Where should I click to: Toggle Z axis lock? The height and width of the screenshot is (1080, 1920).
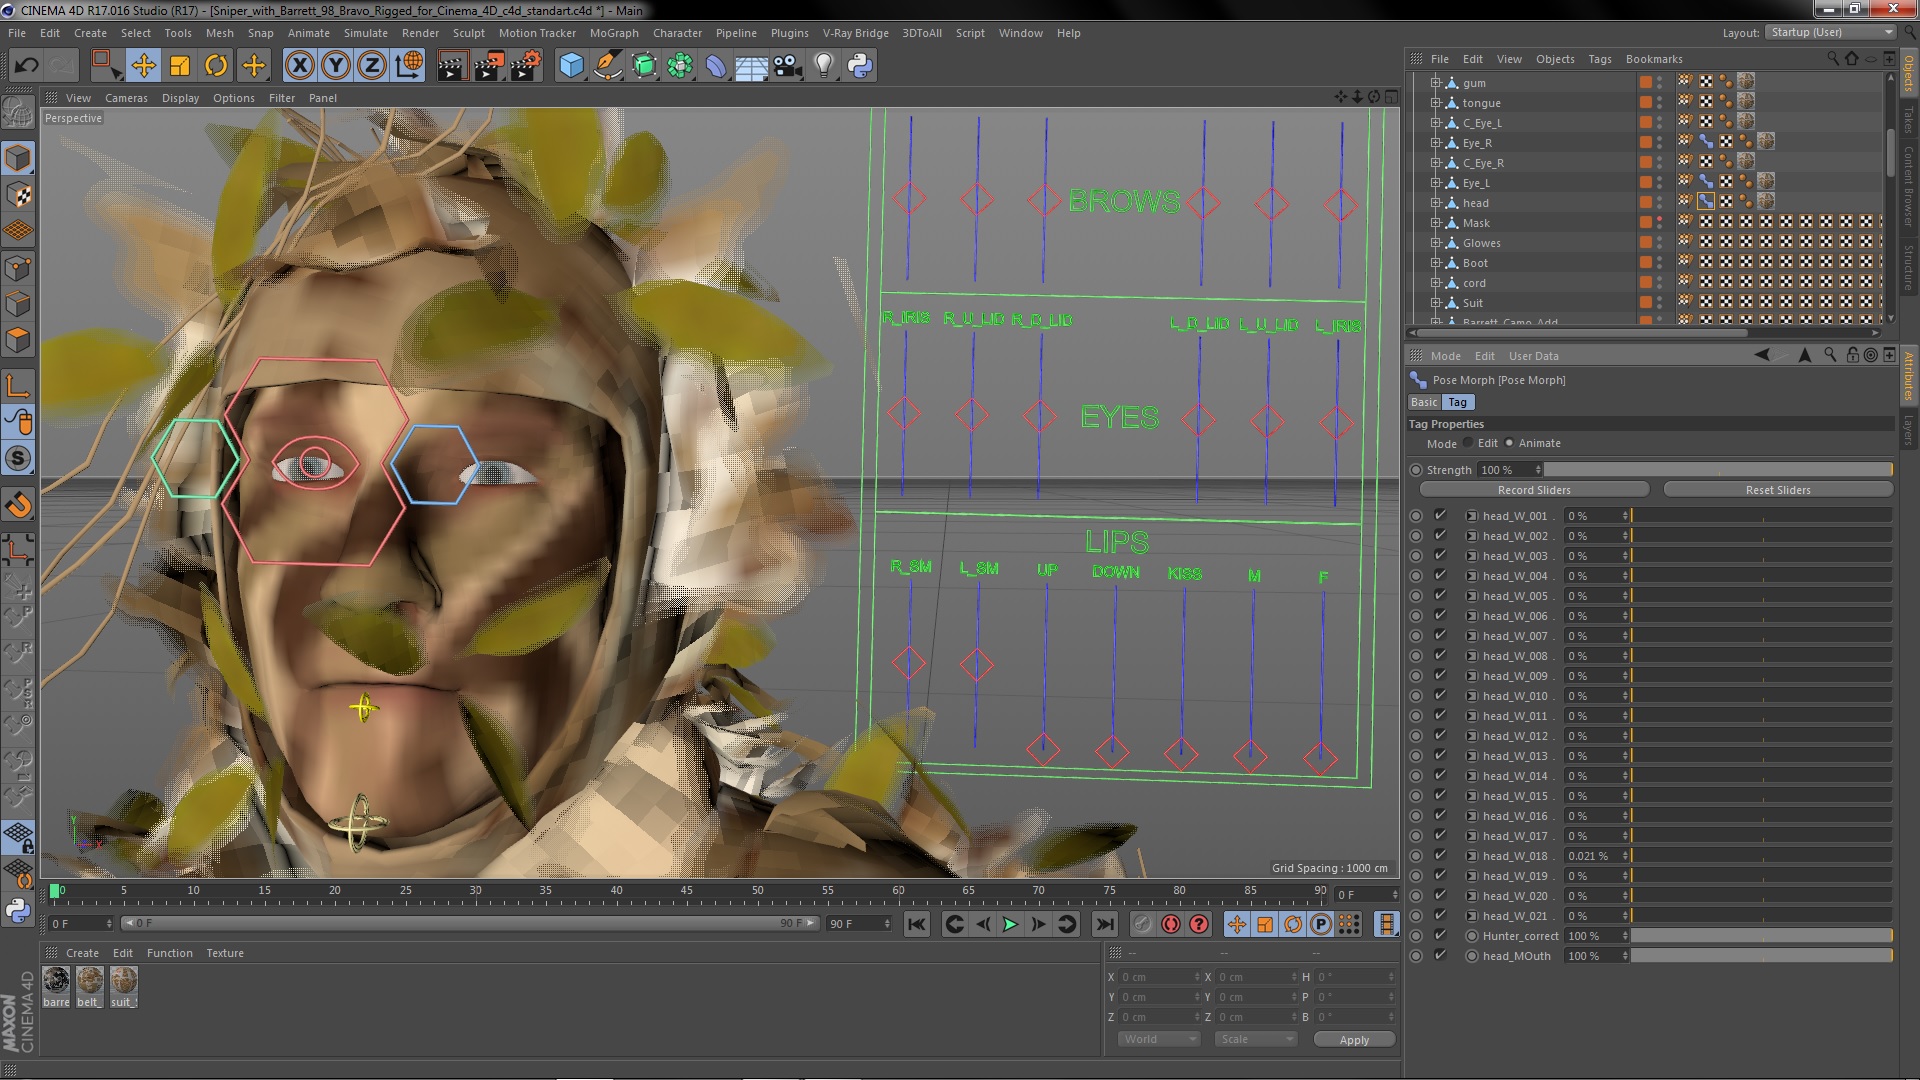372,66
